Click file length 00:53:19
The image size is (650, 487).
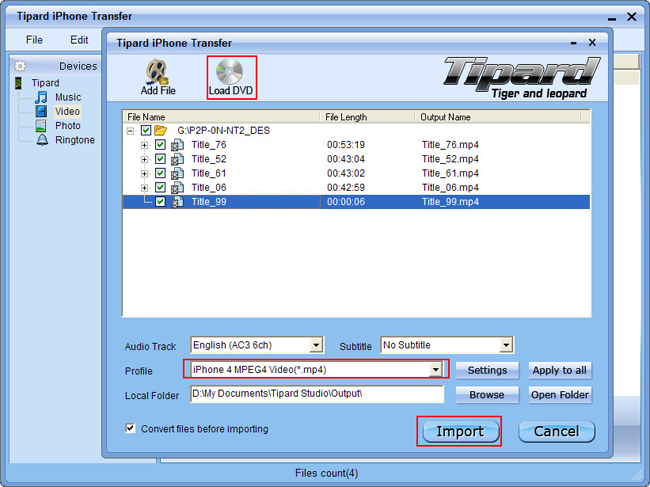[x=346, y=145]
